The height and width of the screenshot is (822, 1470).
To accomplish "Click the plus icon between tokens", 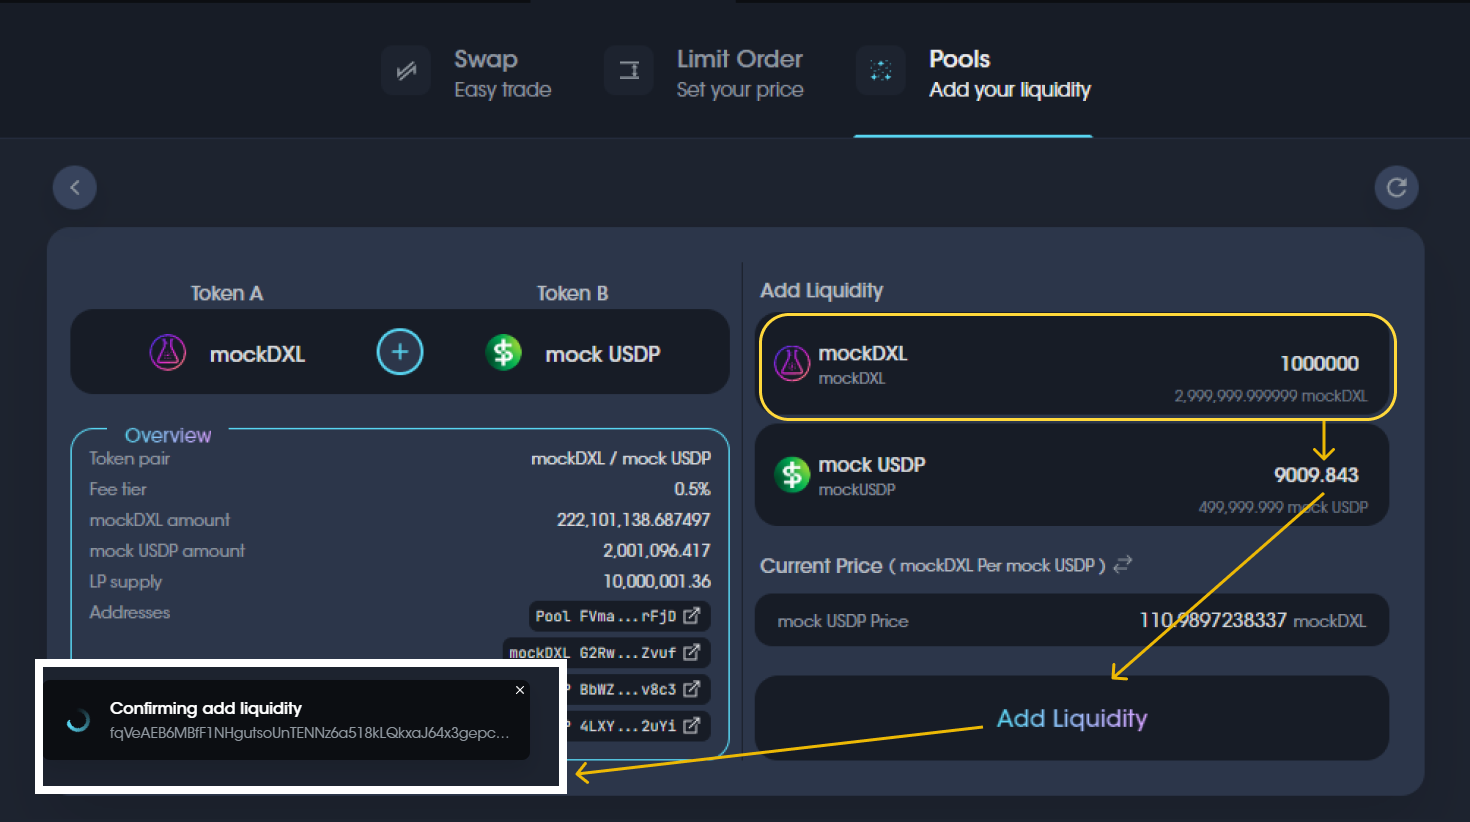I will point(400,352).
